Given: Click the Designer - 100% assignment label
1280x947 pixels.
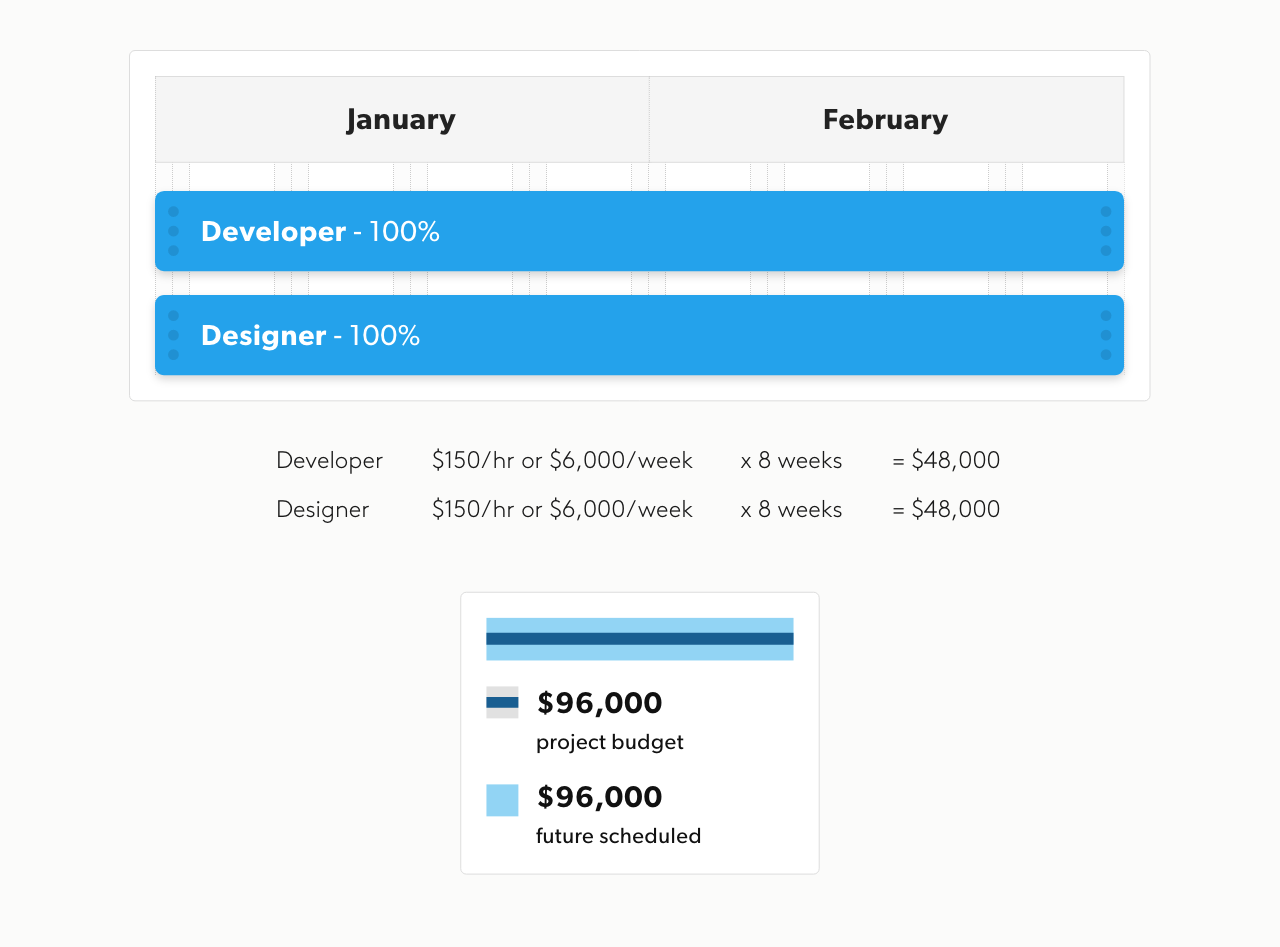Looking at the screenshot, I should pyautogui.click(x=310, y=336).
